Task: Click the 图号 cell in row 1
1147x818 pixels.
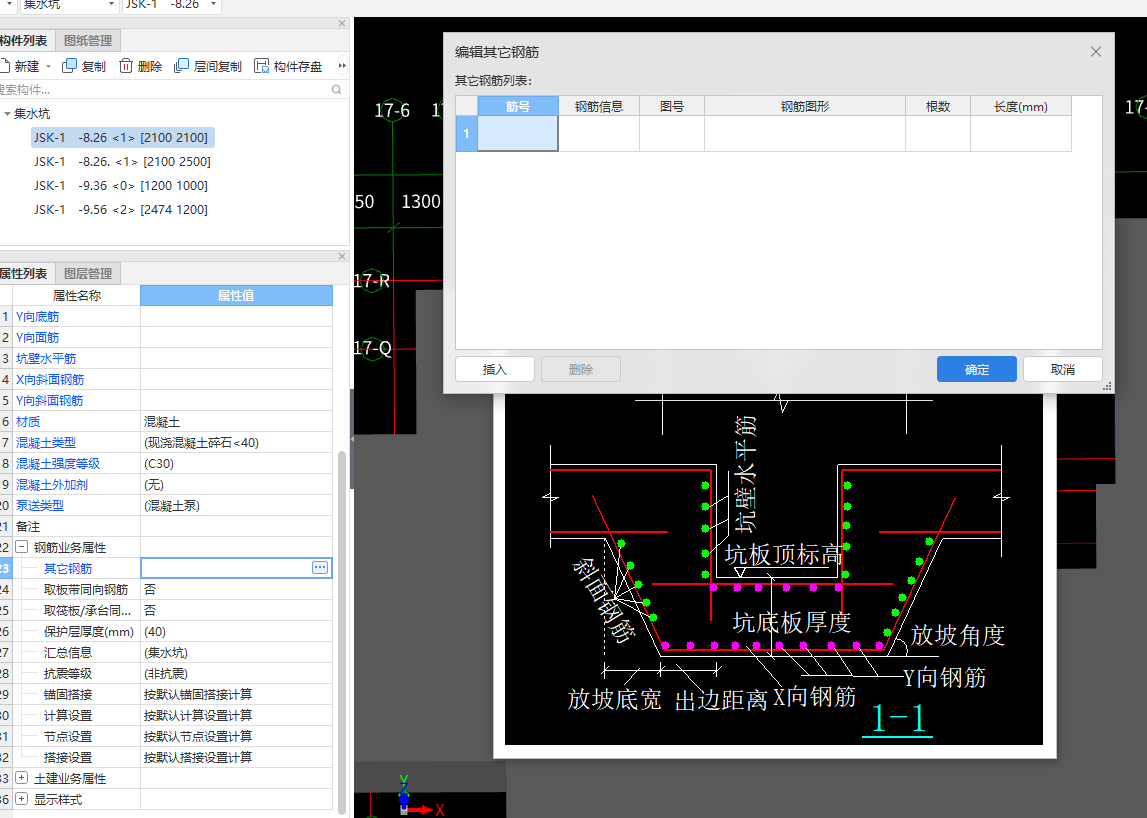Action: 672,134
